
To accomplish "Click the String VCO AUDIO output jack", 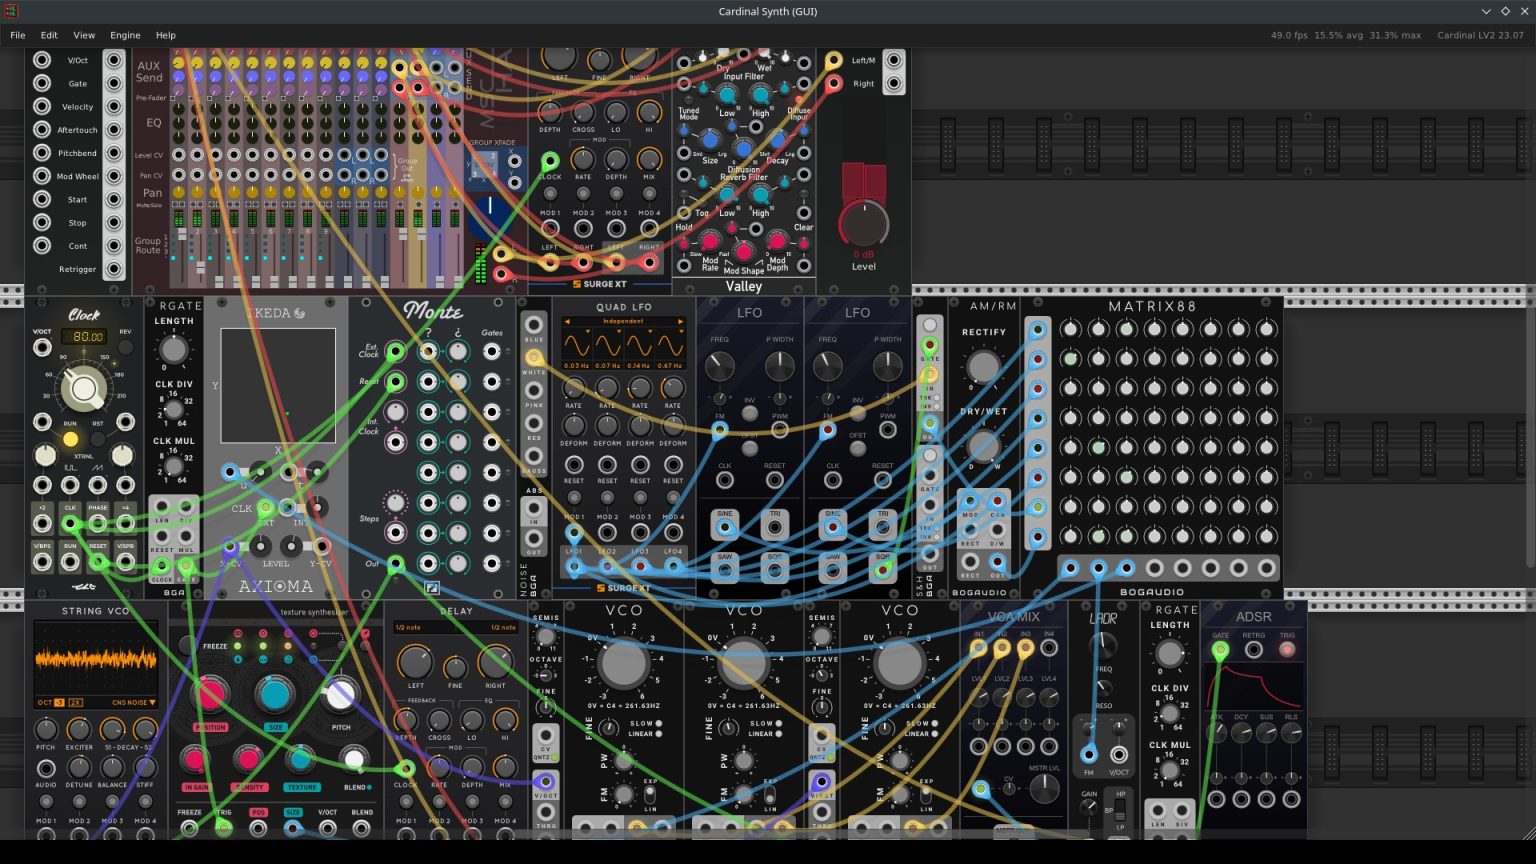I will [46, 768].
